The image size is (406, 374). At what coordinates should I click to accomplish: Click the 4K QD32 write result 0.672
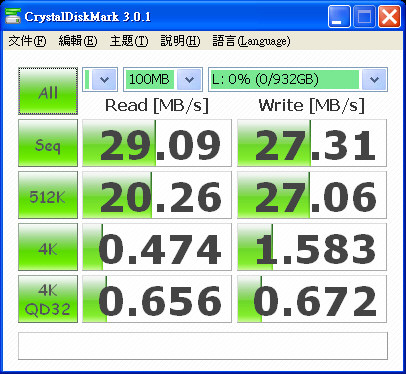(x=312, y=299)
